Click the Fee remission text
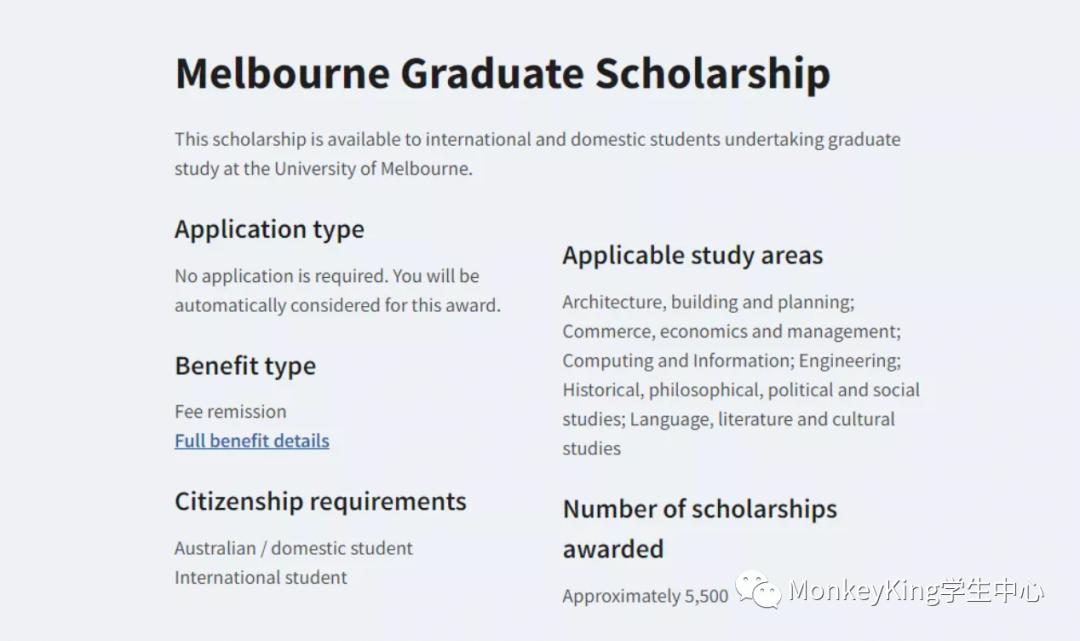The image size is (1080, 641). pos(230,412)
